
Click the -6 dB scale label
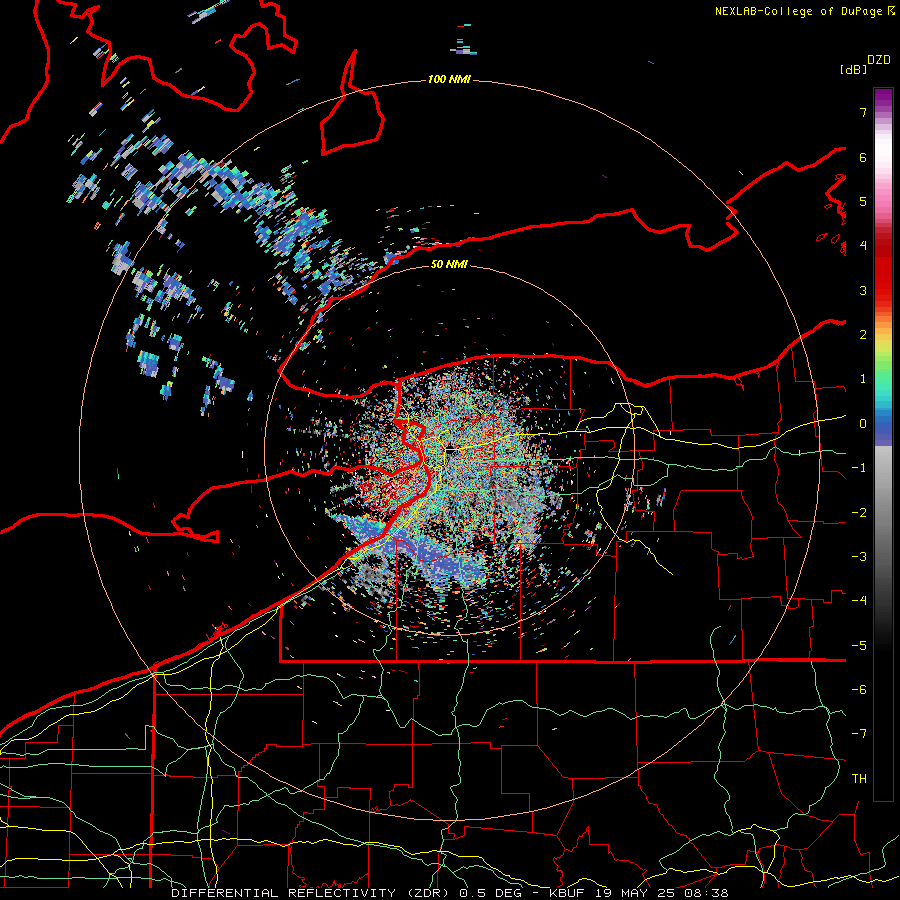coord(859,690)
